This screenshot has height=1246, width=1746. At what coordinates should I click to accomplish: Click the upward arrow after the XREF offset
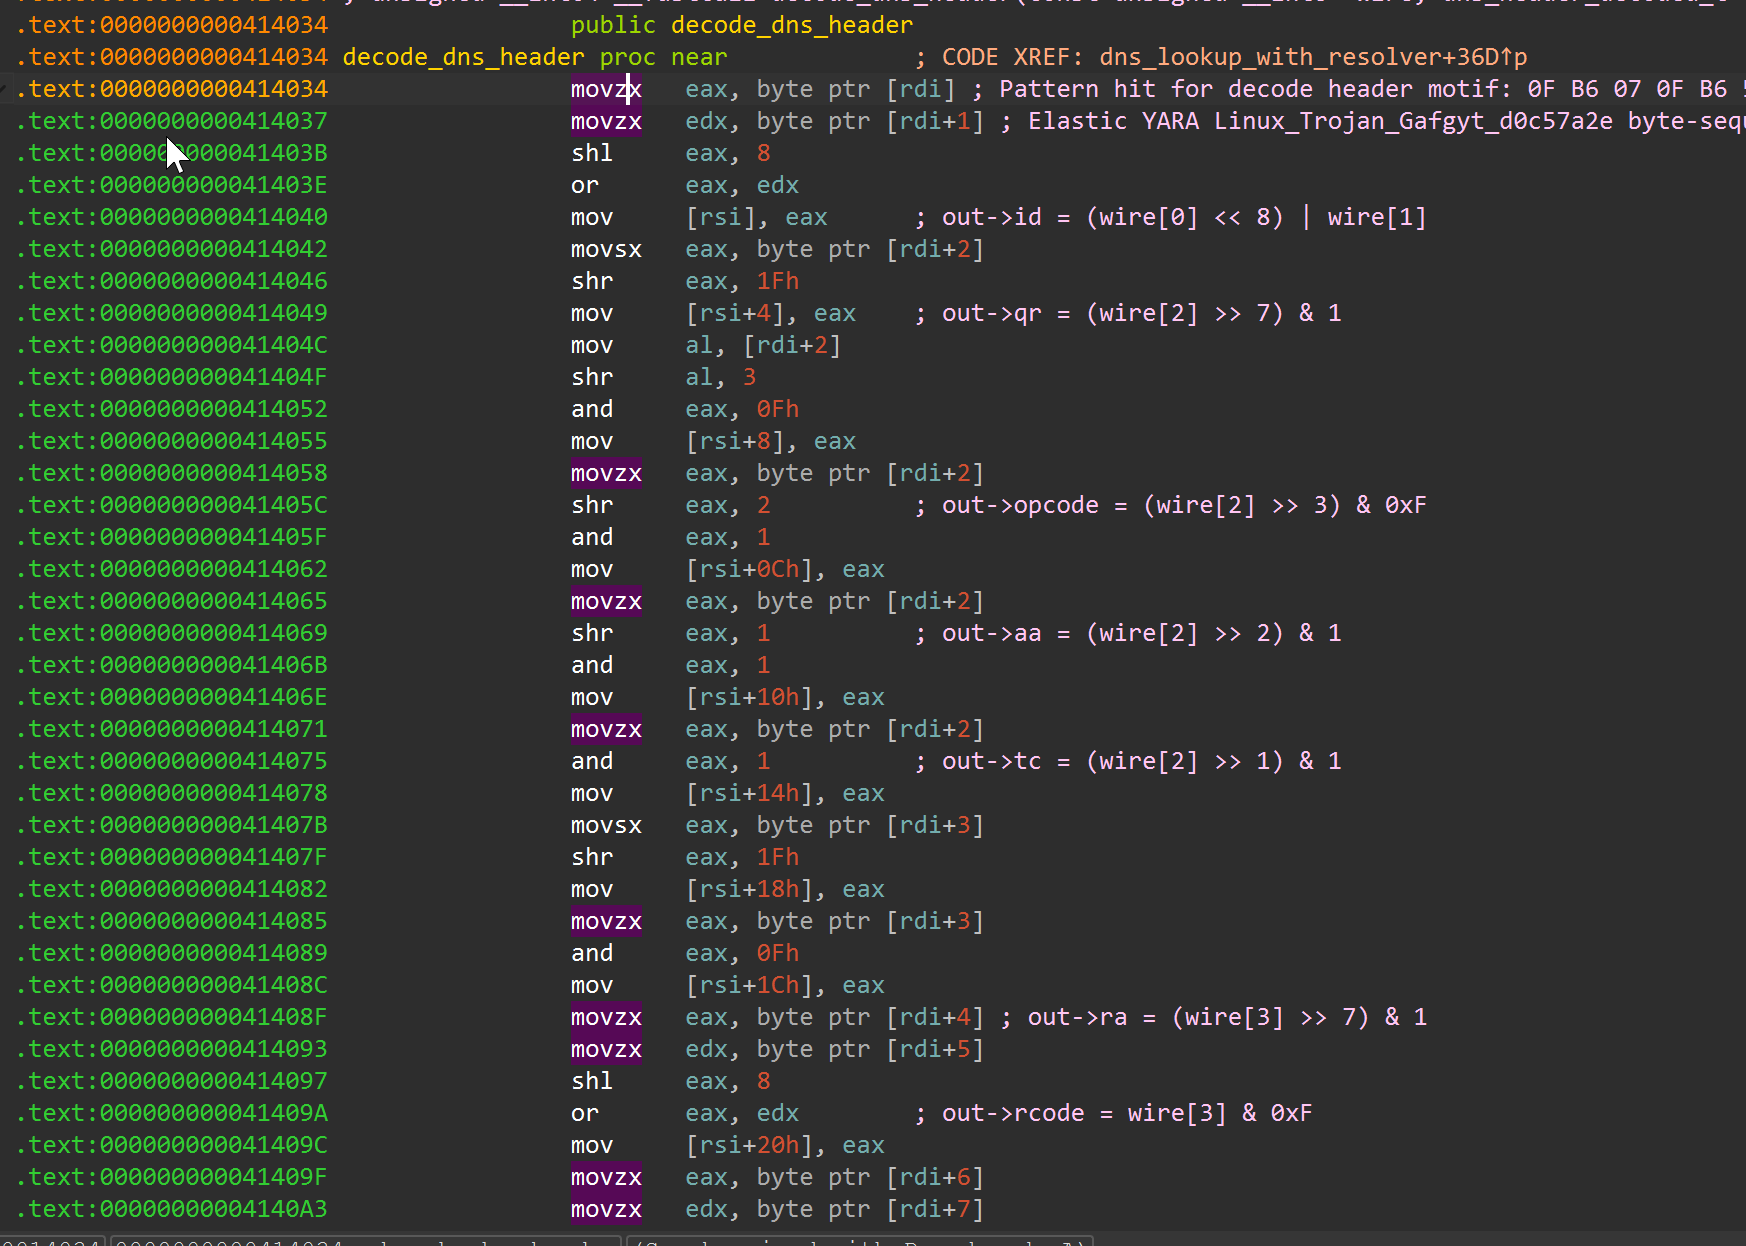click(1506, 57)
